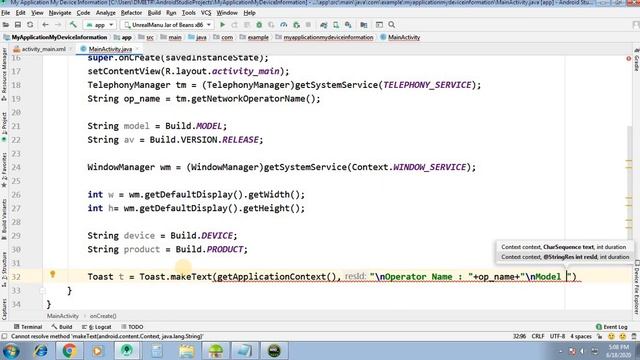Open the Analyze menu

[x=105, y=13]
